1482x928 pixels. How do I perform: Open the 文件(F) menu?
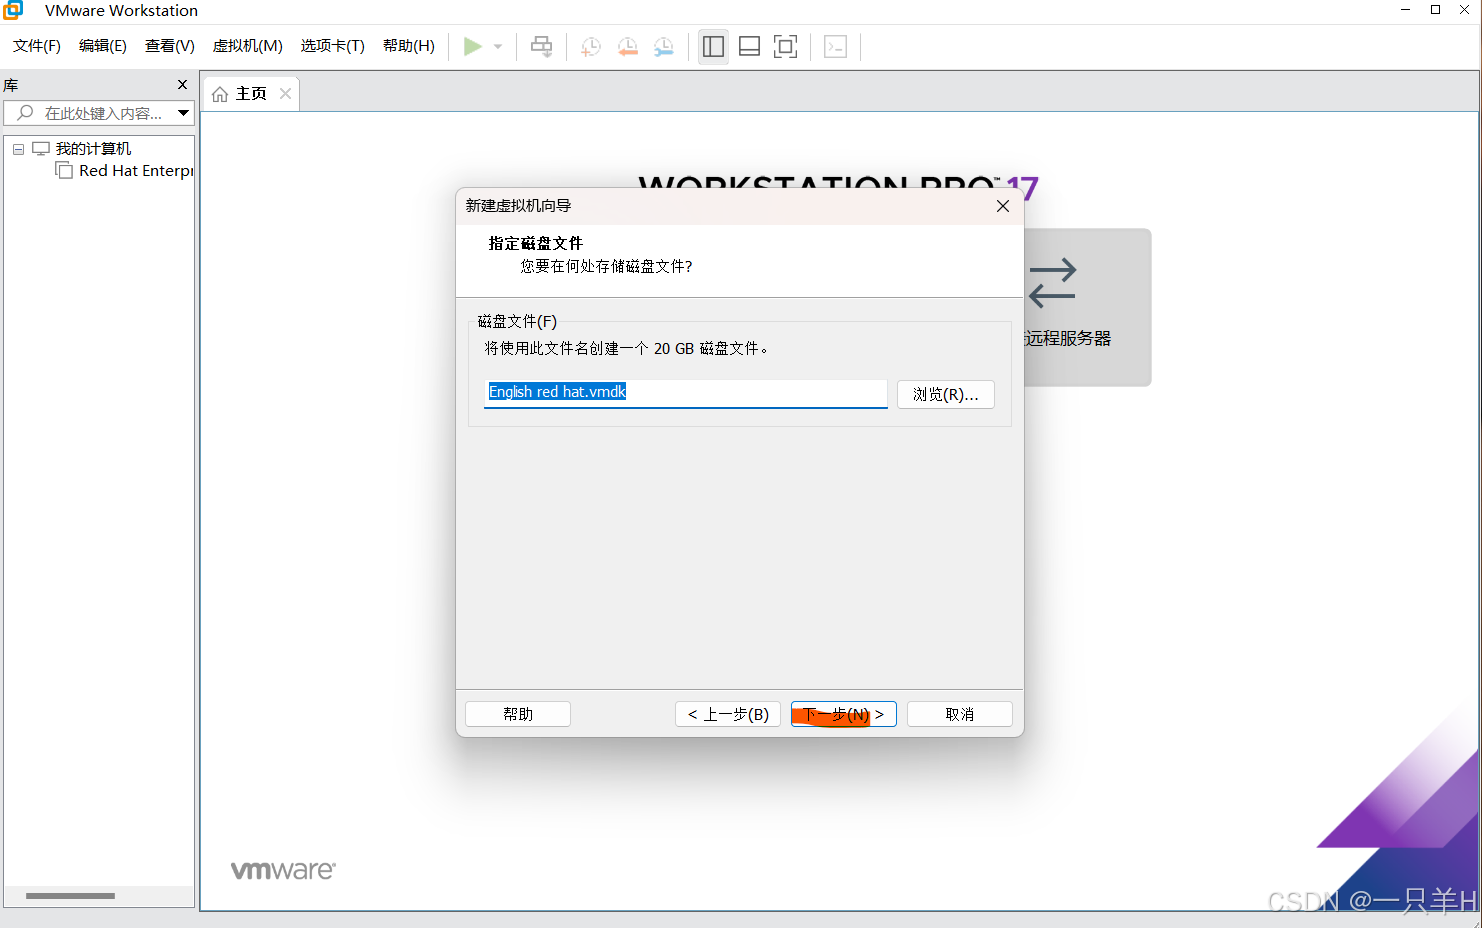tap(37, 46)
